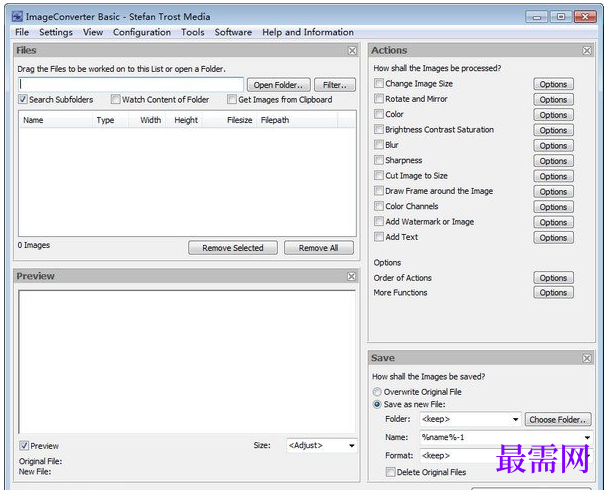608x490 pixels.
Task: Click Choose Folder button
Action: (558, 419)
